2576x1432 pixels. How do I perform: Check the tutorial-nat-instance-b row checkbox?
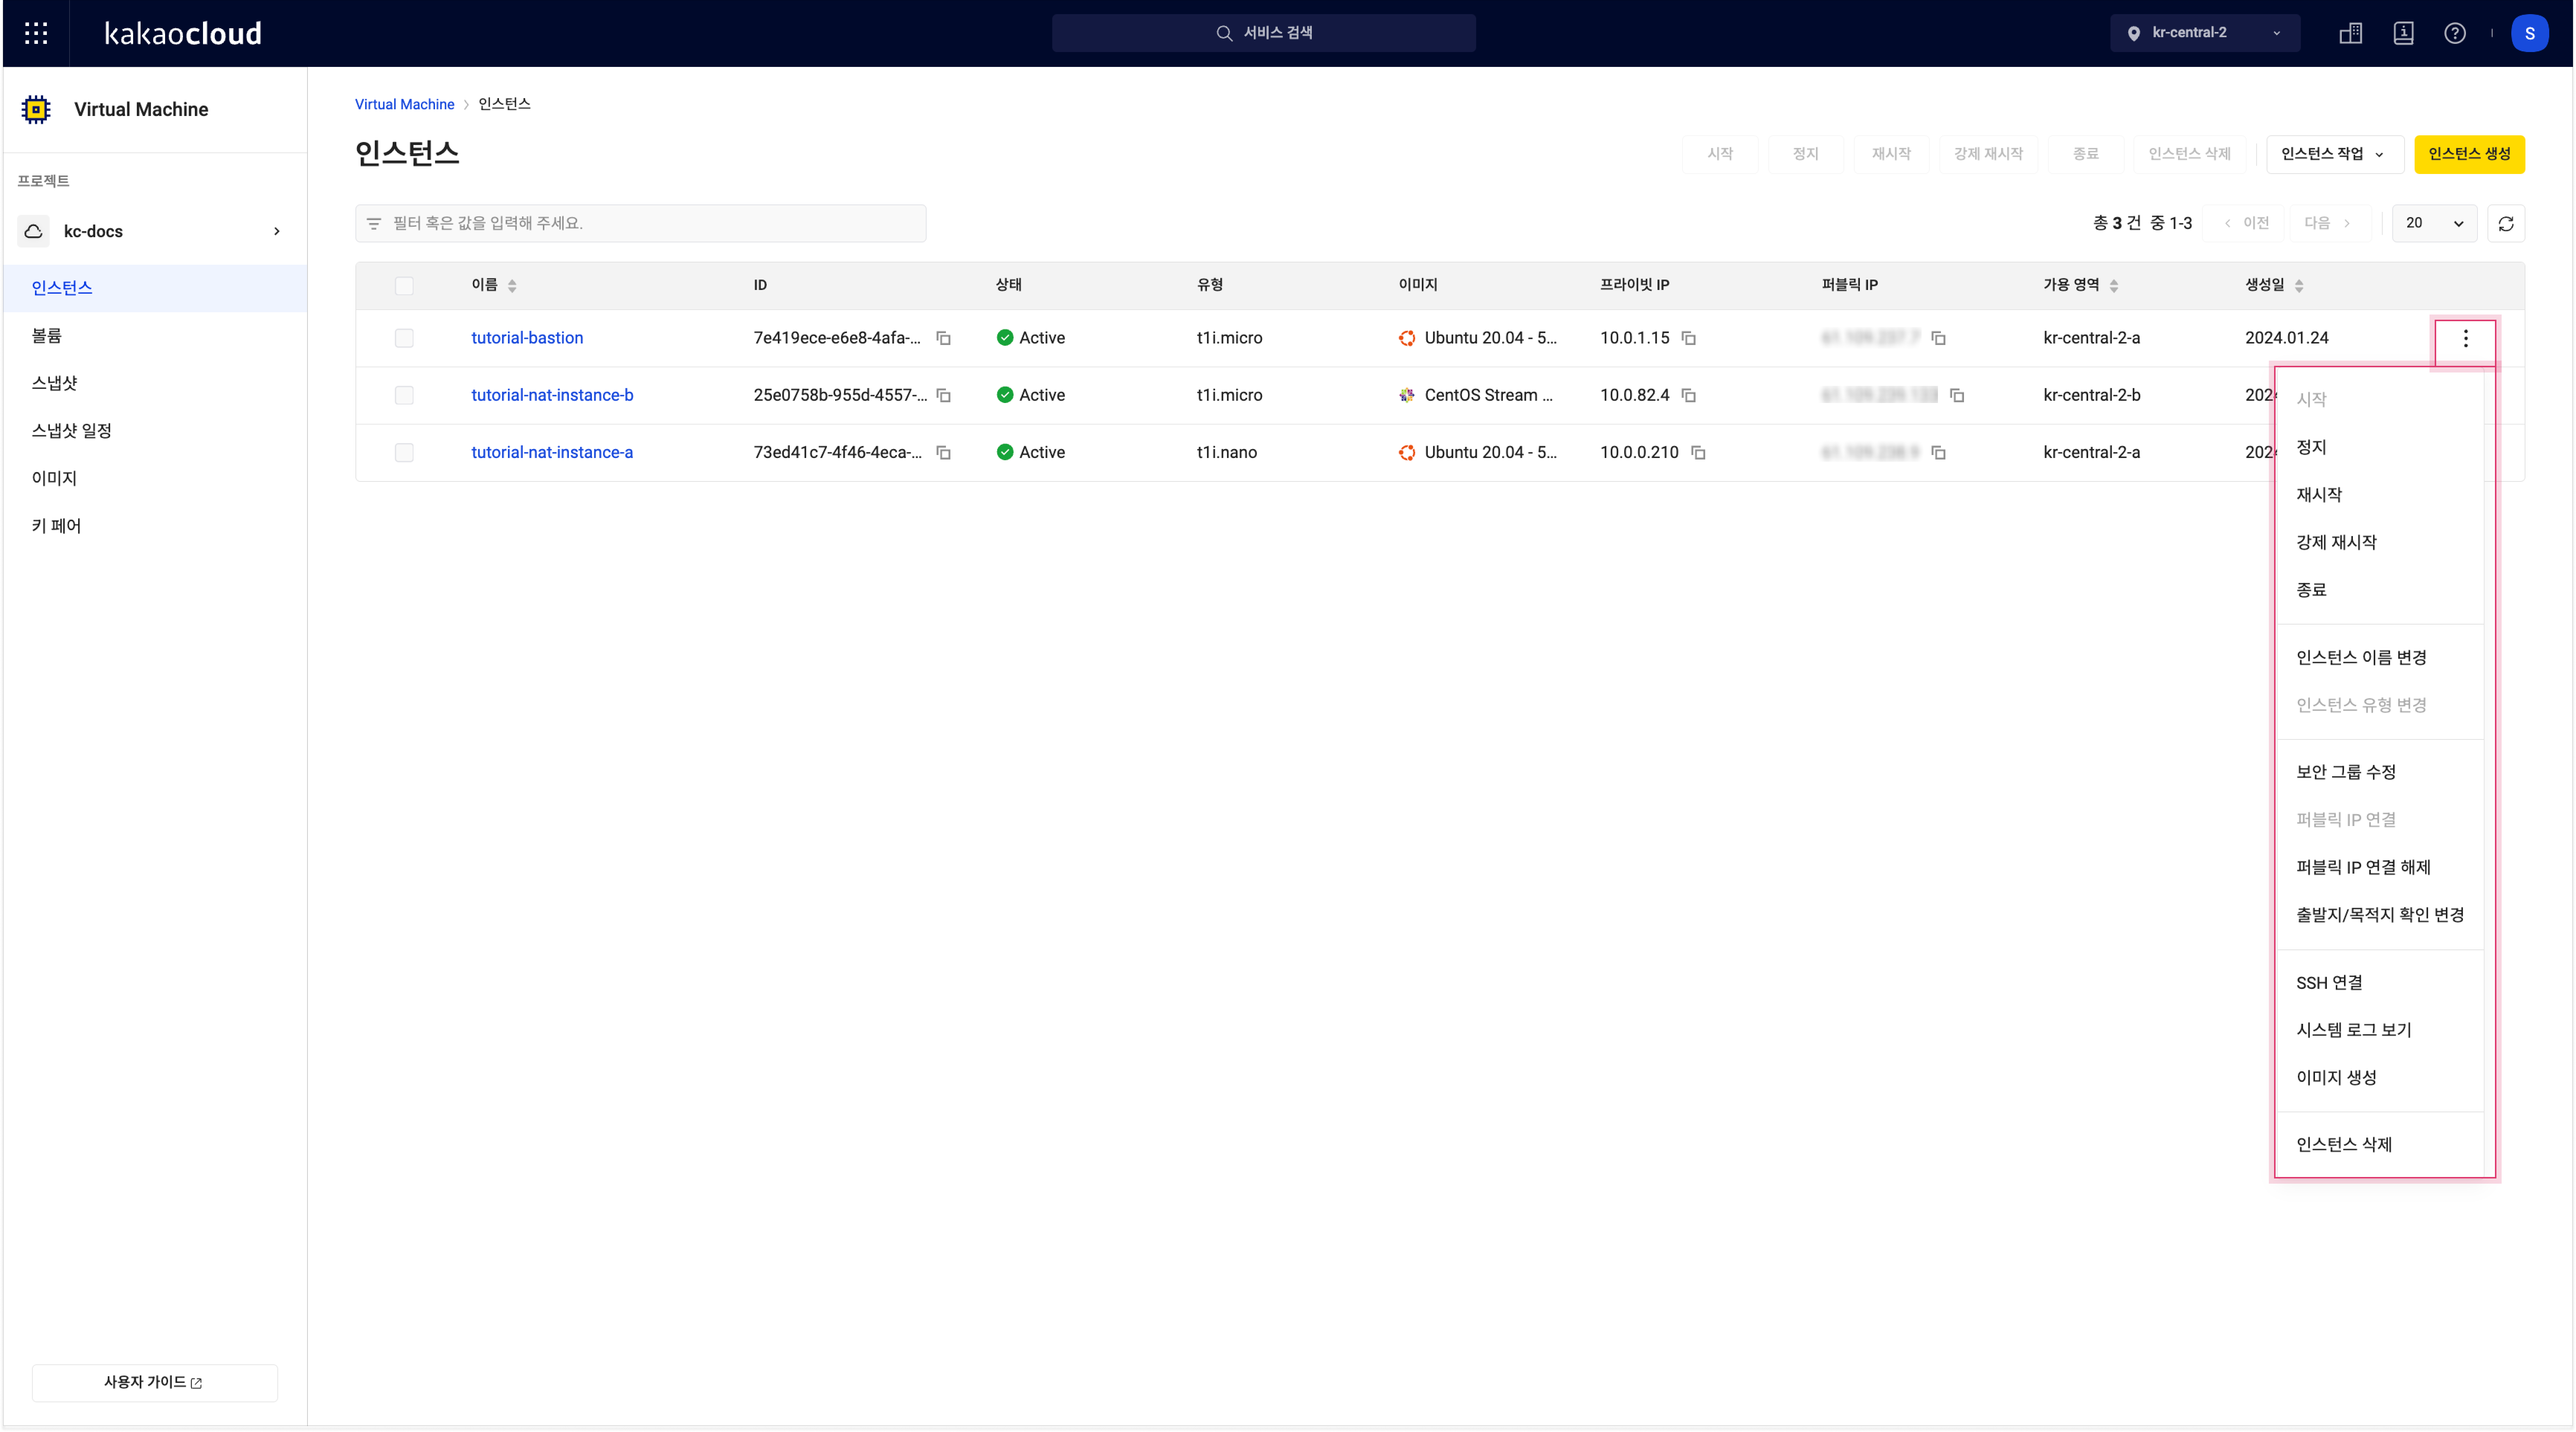[404, 395]
